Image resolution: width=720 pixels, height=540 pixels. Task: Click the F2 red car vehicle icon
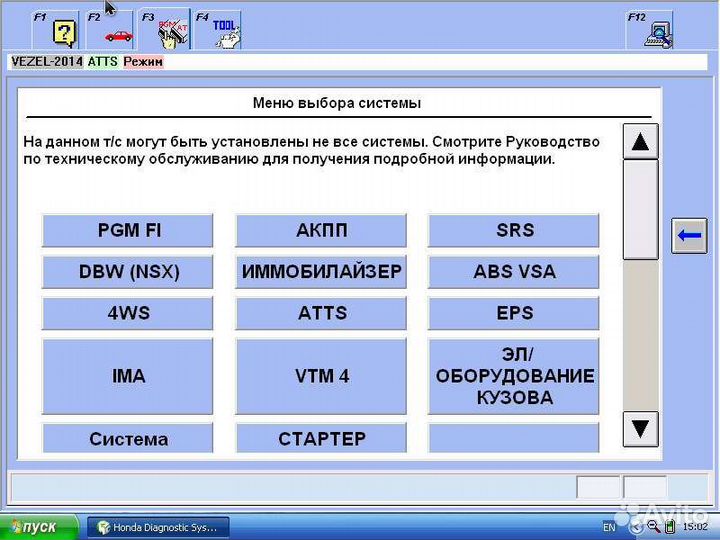point(119,33)
